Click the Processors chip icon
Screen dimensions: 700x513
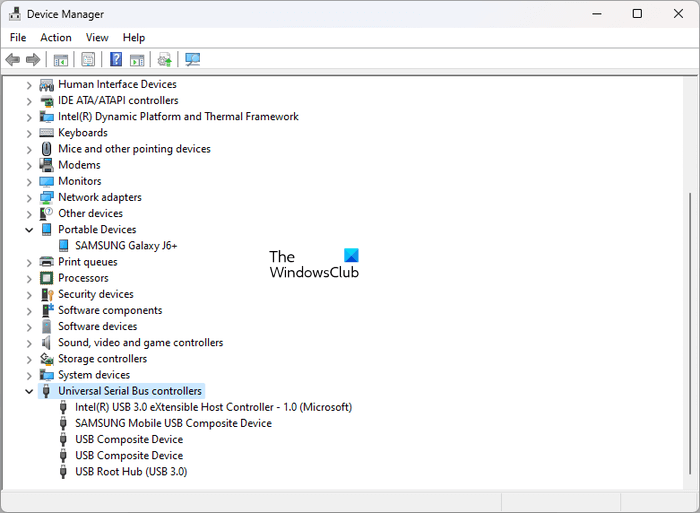click(46, 278)
